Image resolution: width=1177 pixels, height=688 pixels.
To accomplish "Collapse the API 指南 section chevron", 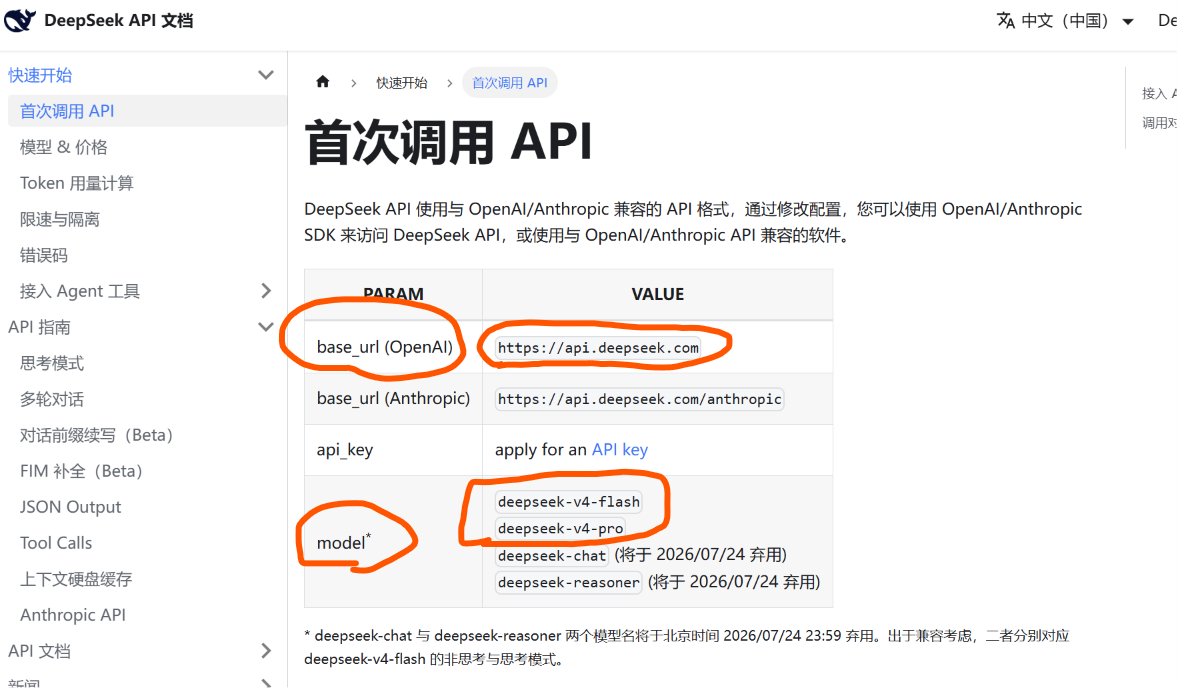I will click(266, 327).
